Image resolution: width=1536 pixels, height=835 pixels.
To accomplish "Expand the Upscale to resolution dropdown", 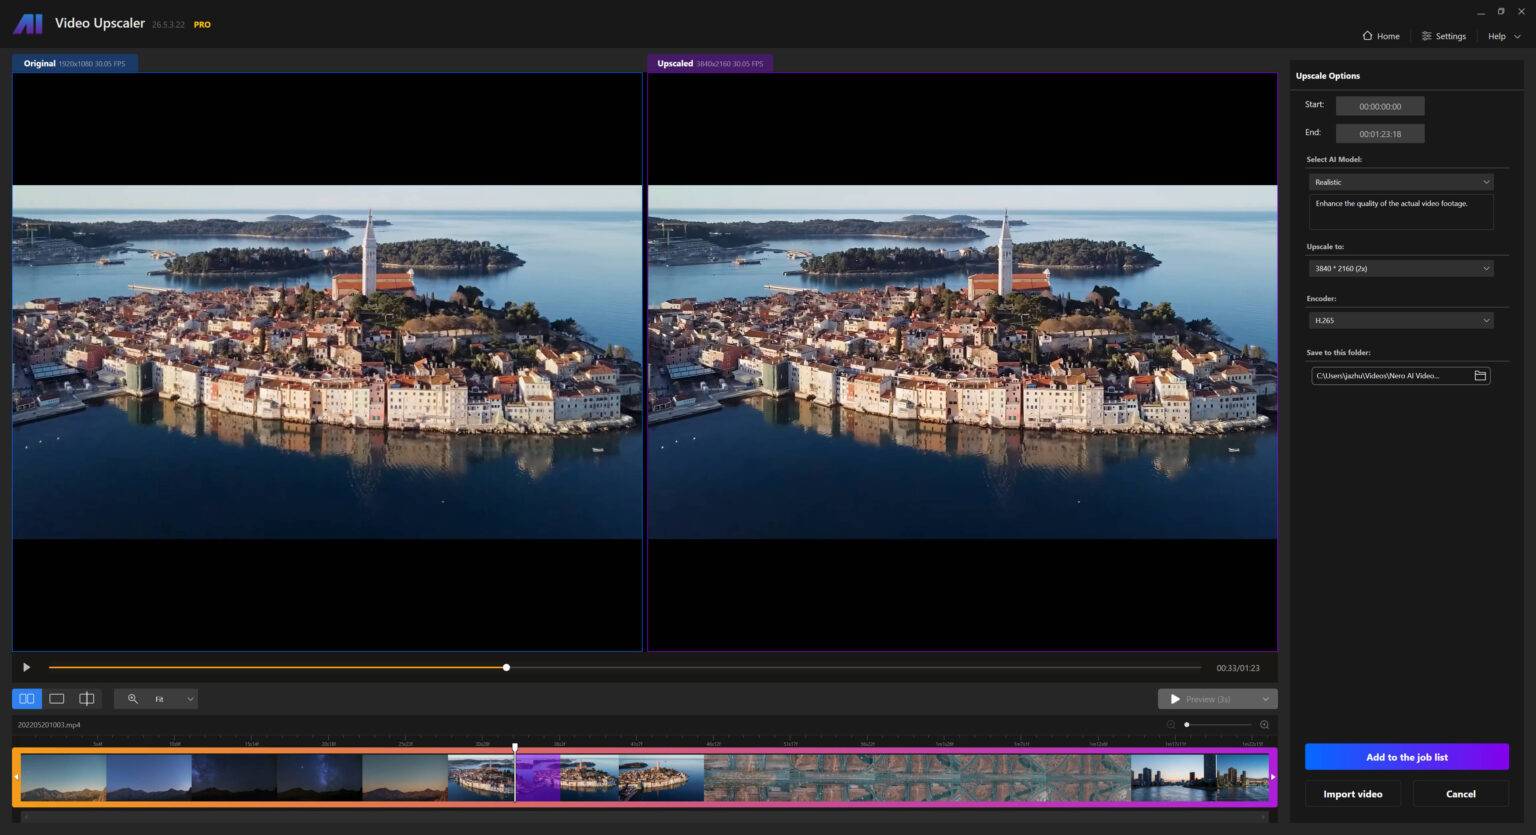I will tap(1400, 268).
